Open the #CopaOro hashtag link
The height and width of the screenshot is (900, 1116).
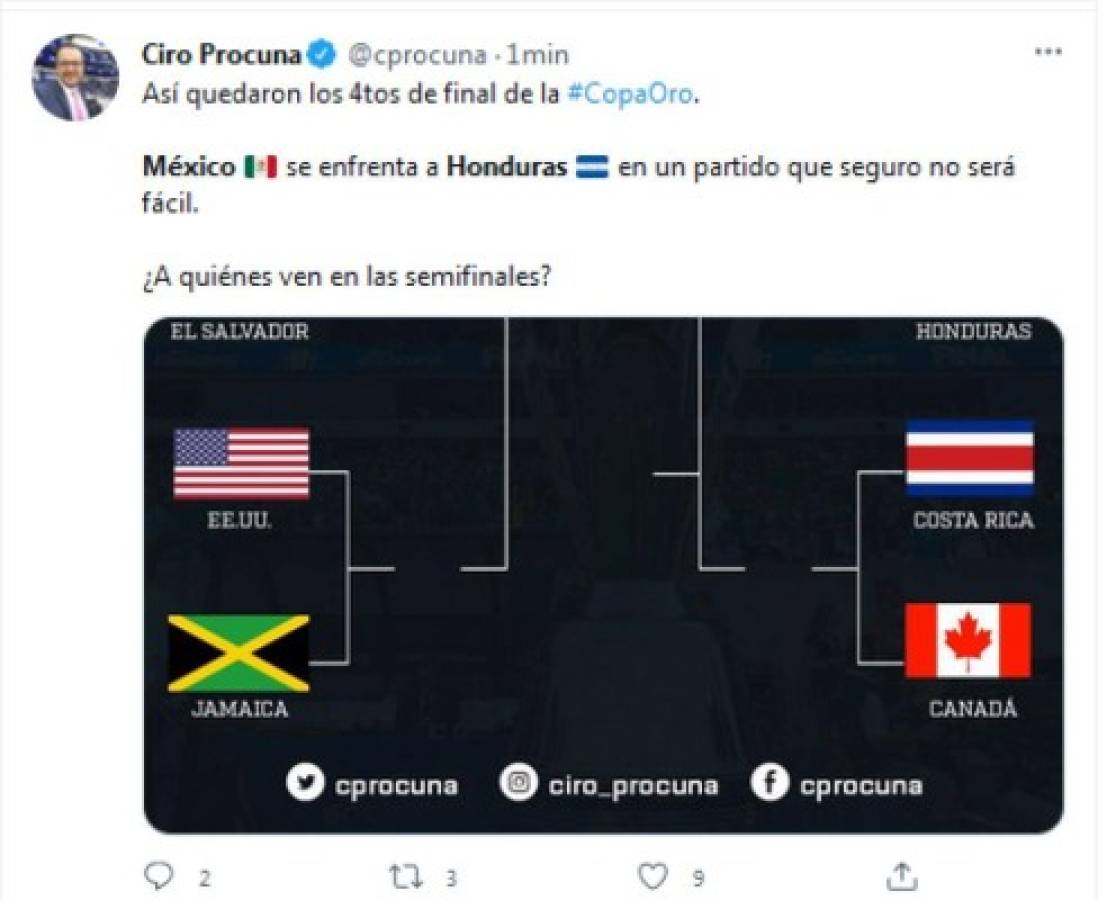(628, 99)
